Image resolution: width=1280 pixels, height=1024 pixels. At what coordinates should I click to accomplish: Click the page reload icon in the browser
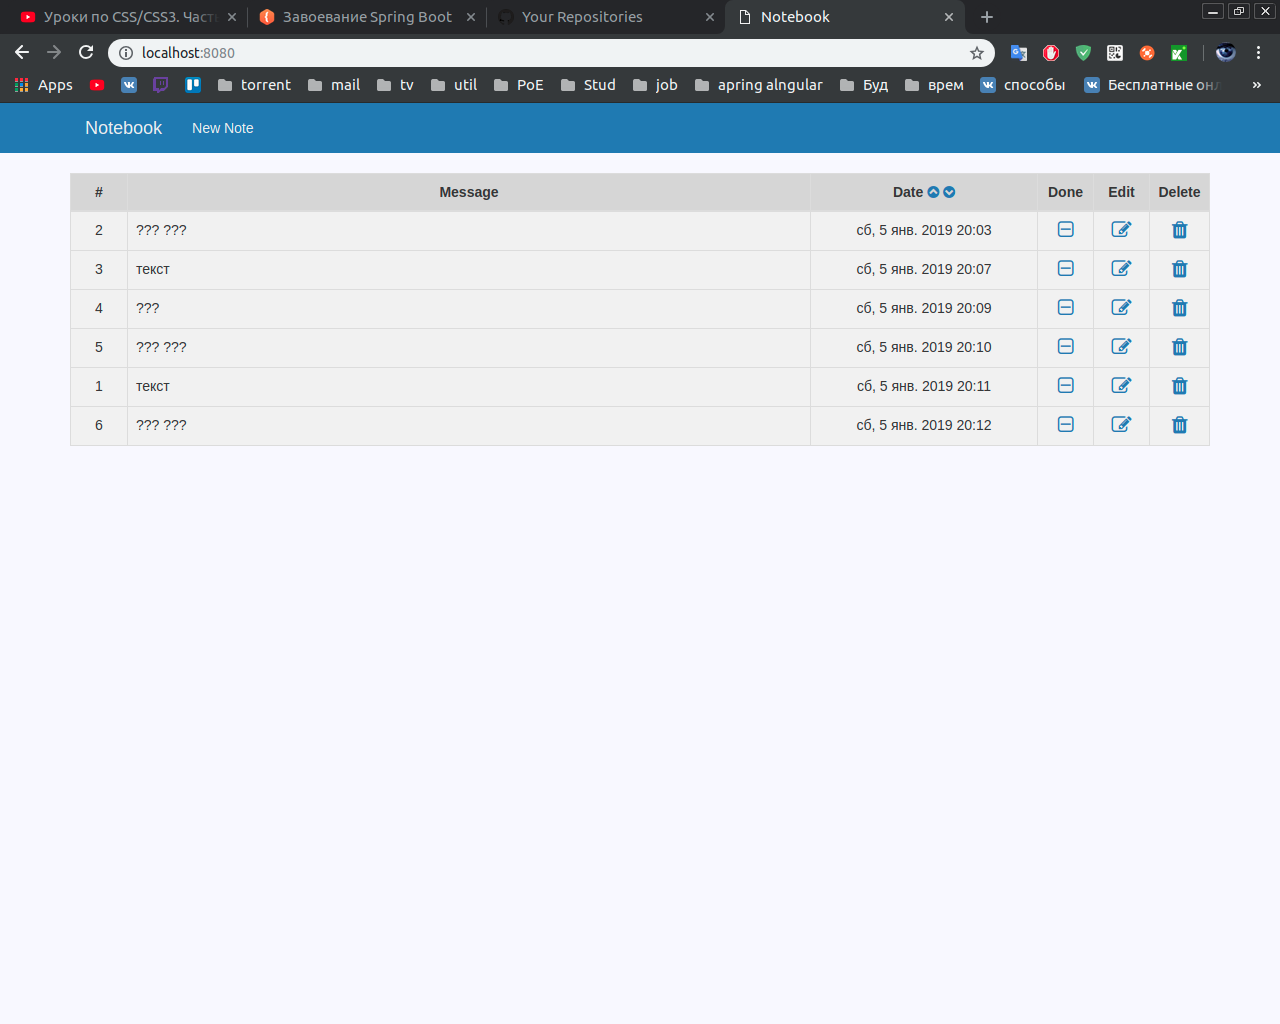85,51
